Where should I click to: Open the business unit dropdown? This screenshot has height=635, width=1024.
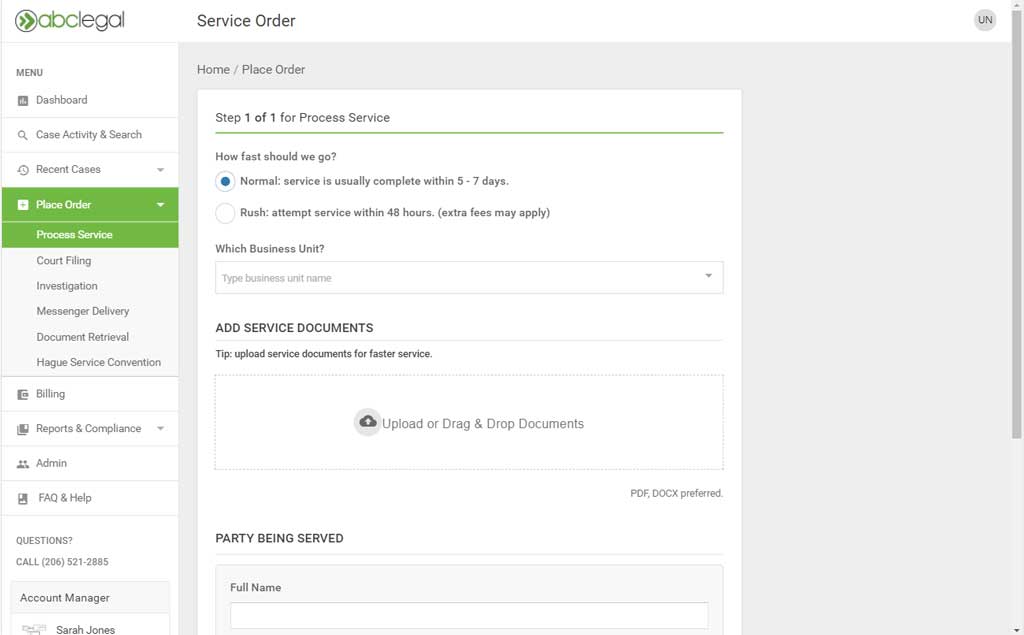[468, 278]
